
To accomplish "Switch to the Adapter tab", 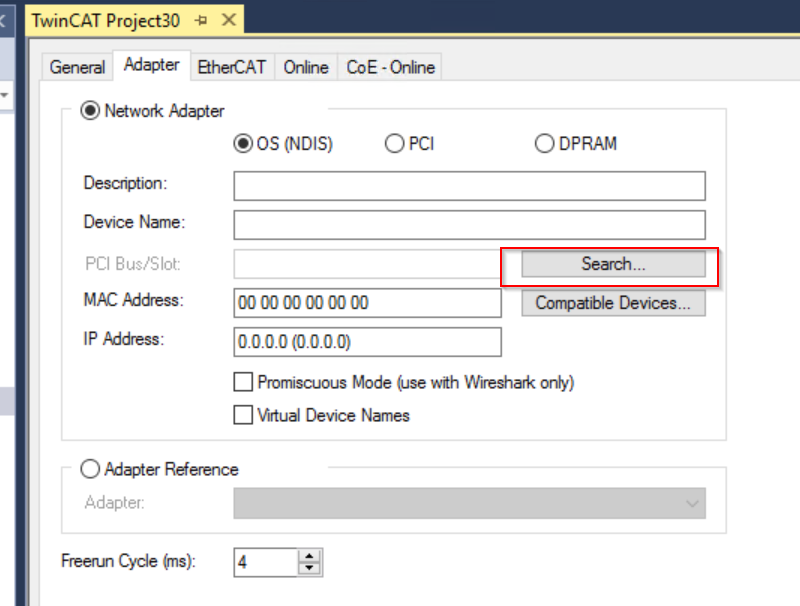I will (152, 65).
